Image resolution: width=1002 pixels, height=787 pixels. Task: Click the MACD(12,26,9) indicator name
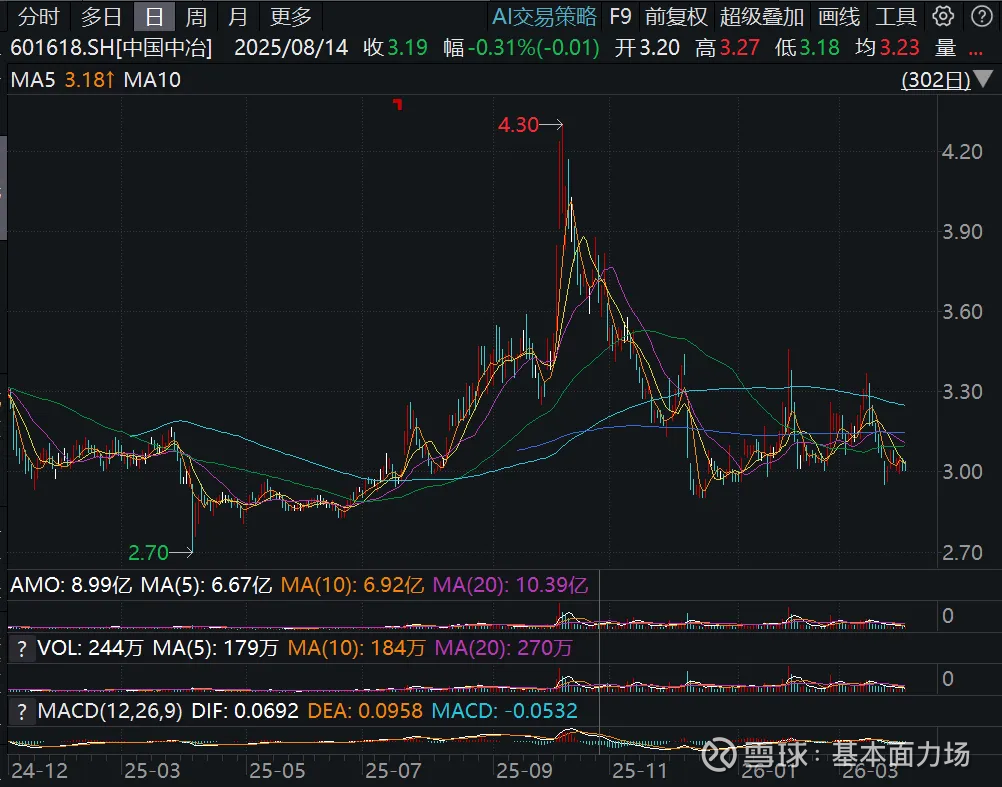pyautogui.click(x=110, y=711)
